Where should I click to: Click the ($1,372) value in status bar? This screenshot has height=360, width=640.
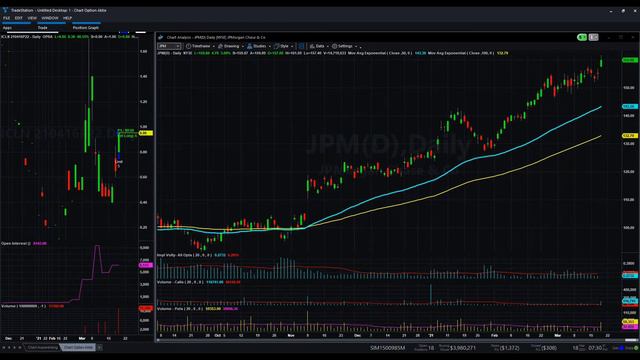coord(510,348)
